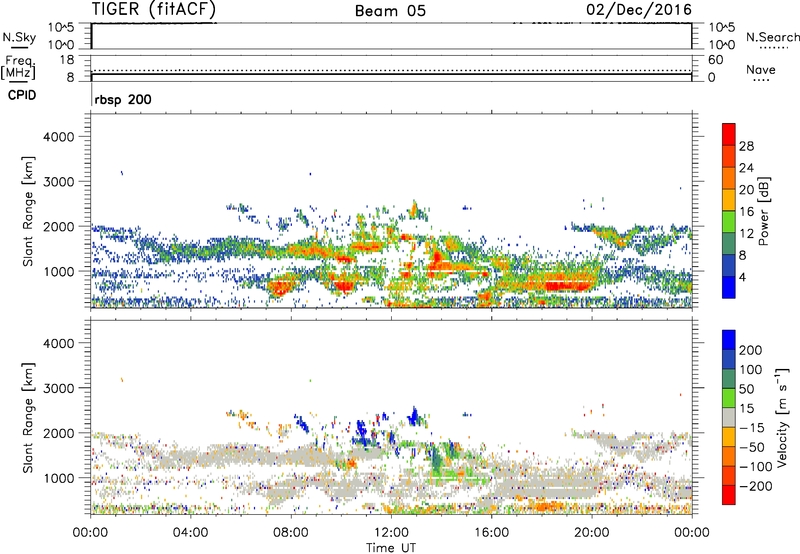Click the '200' velocity colorbar label
The image size is (800, 554).
751,350
